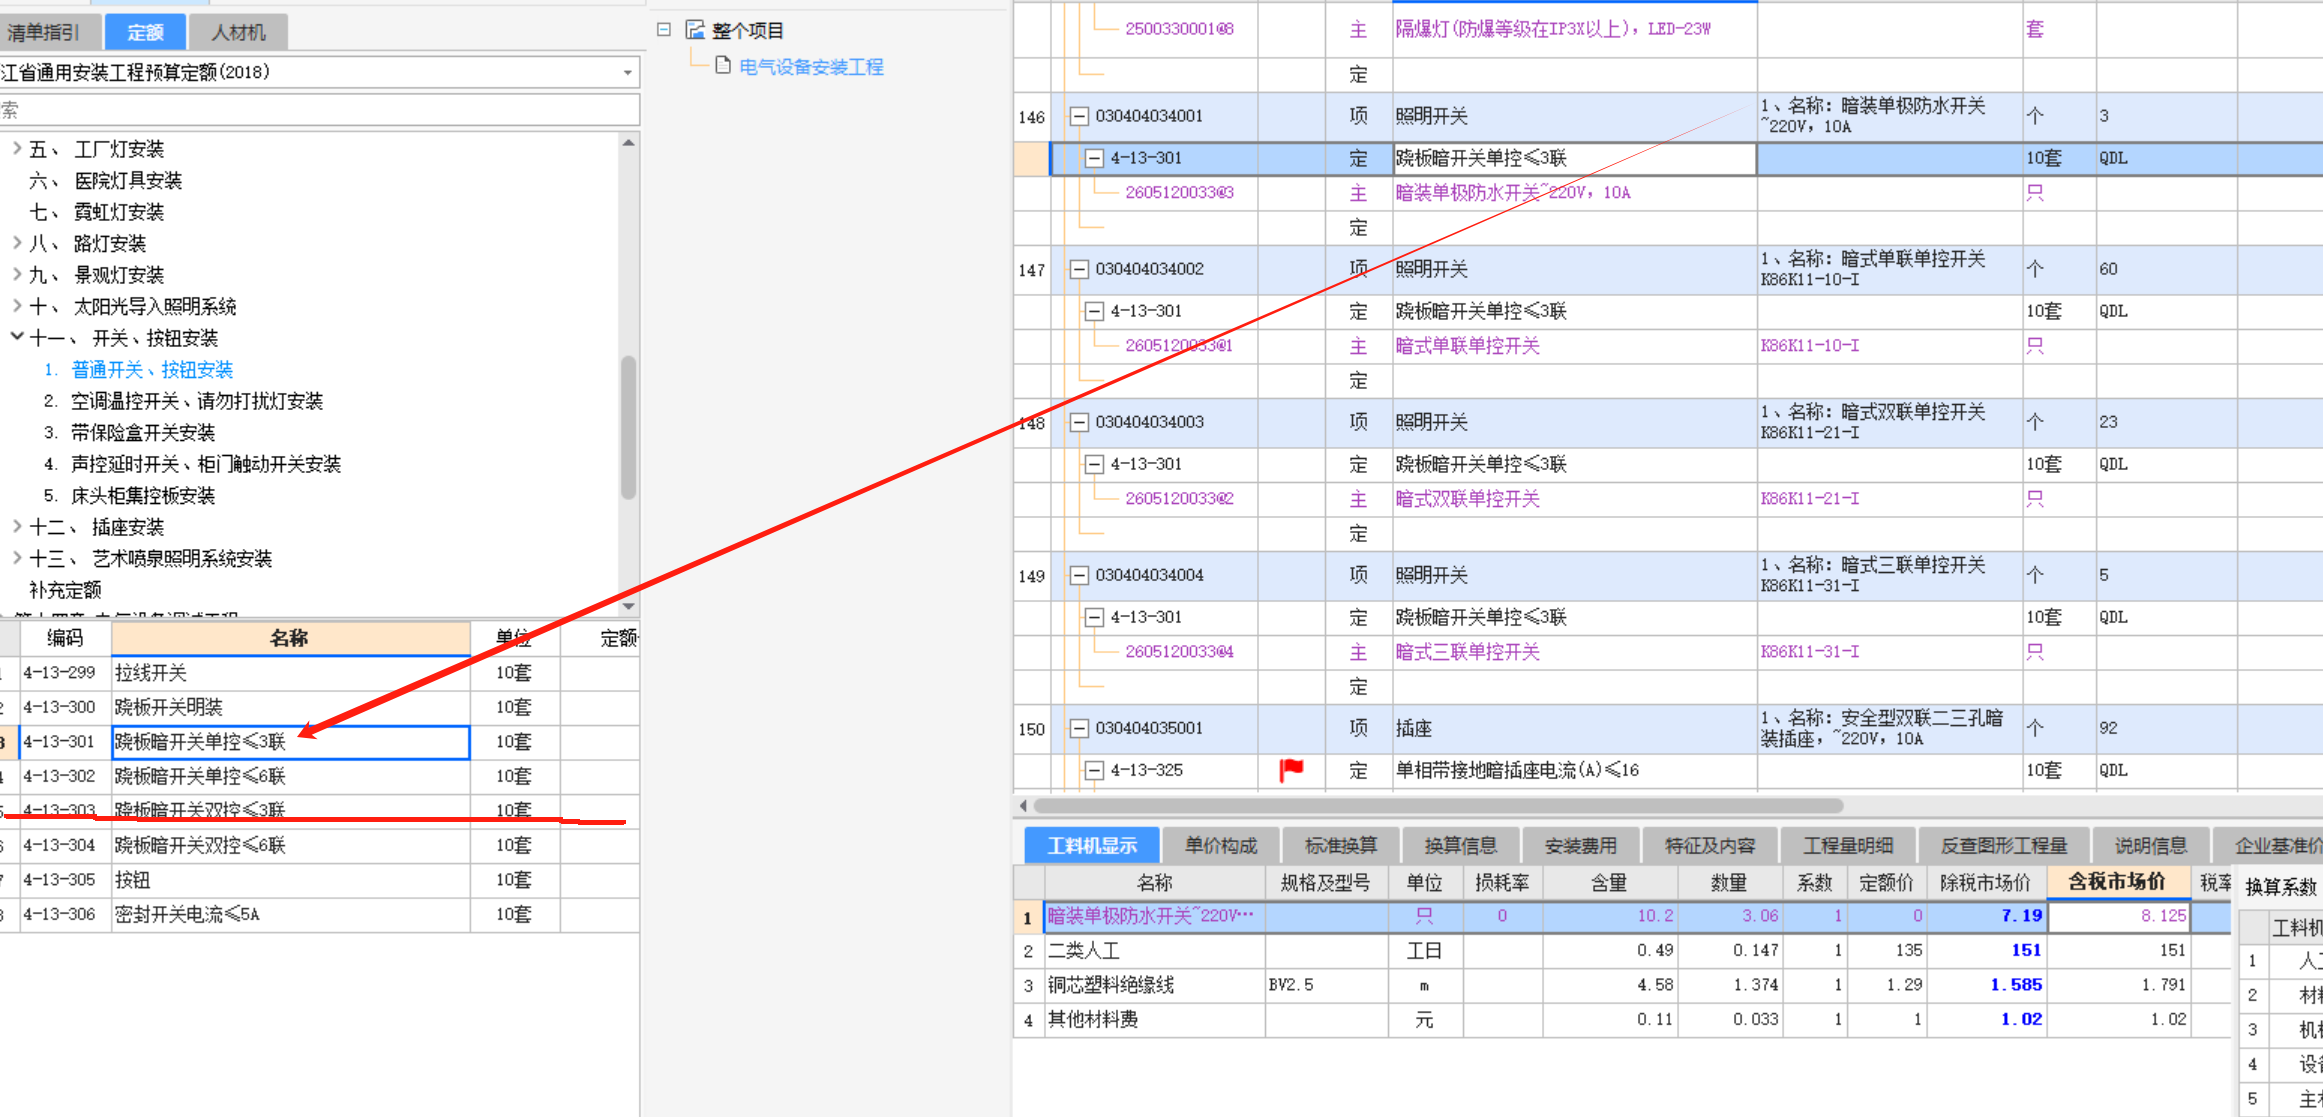Viewport: 2323px width, 1117px height.
Task: Click 反查图形工程量 panel icon
Action: coord(1999,844)
